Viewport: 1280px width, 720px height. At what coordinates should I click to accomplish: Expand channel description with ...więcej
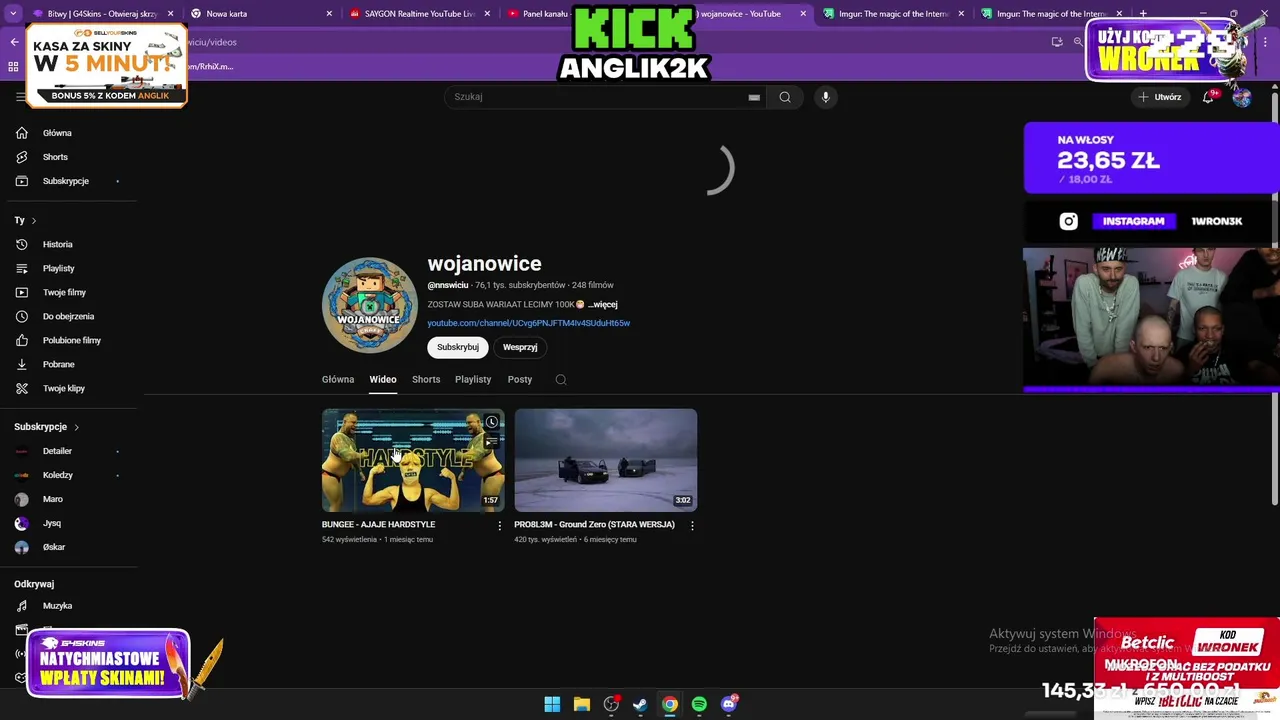point(603,304)
